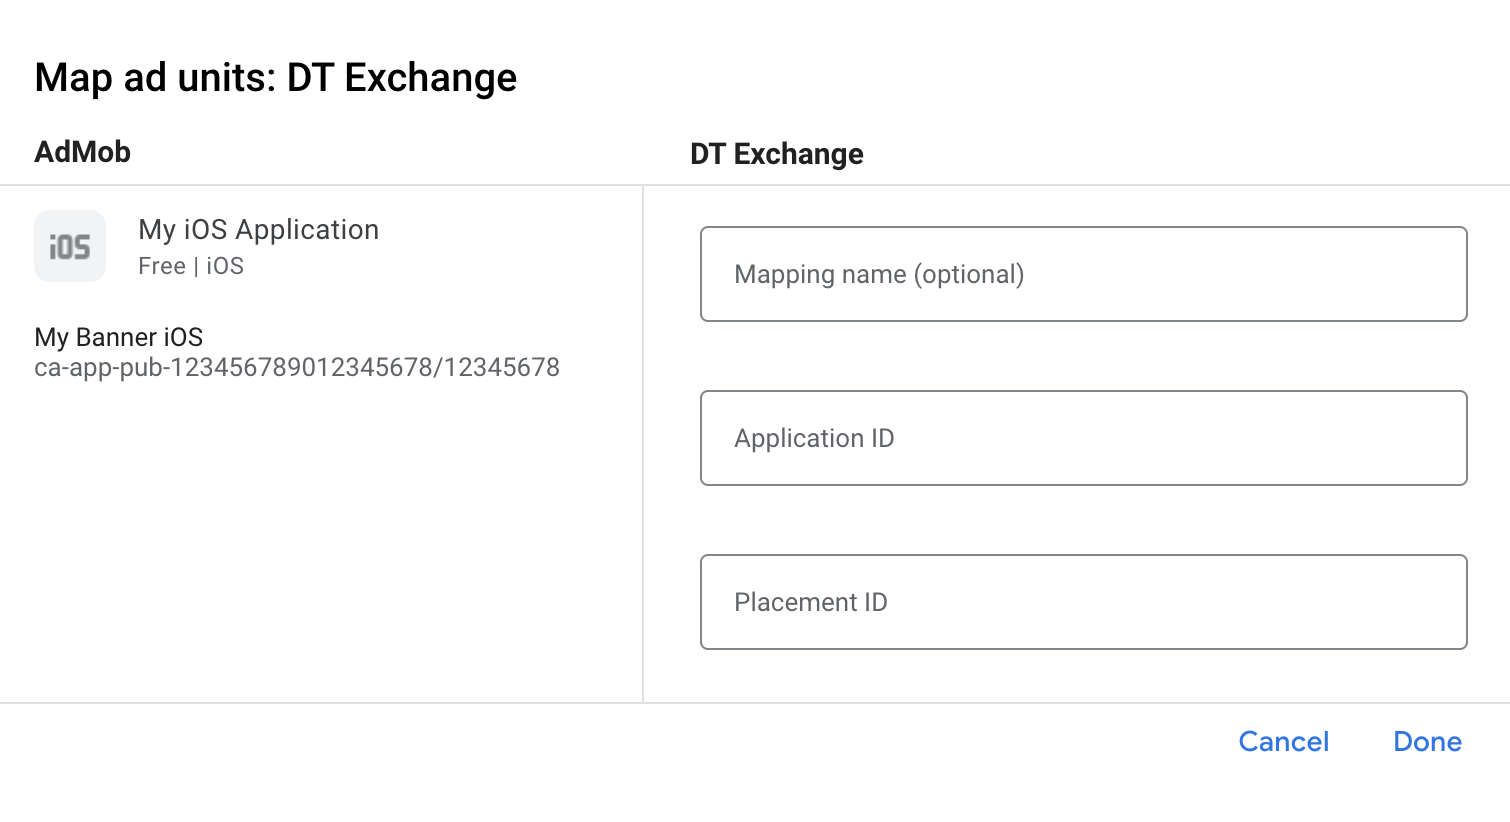Click the iOS platform label beside Free

point(225,266)
